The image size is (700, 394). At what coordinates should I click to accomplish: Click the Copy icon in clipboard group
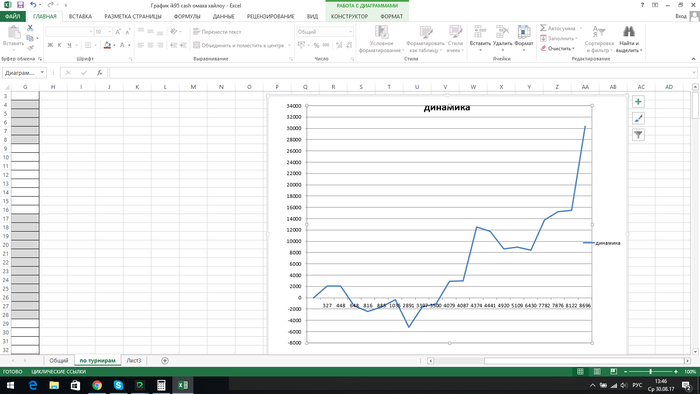(30, 38)
